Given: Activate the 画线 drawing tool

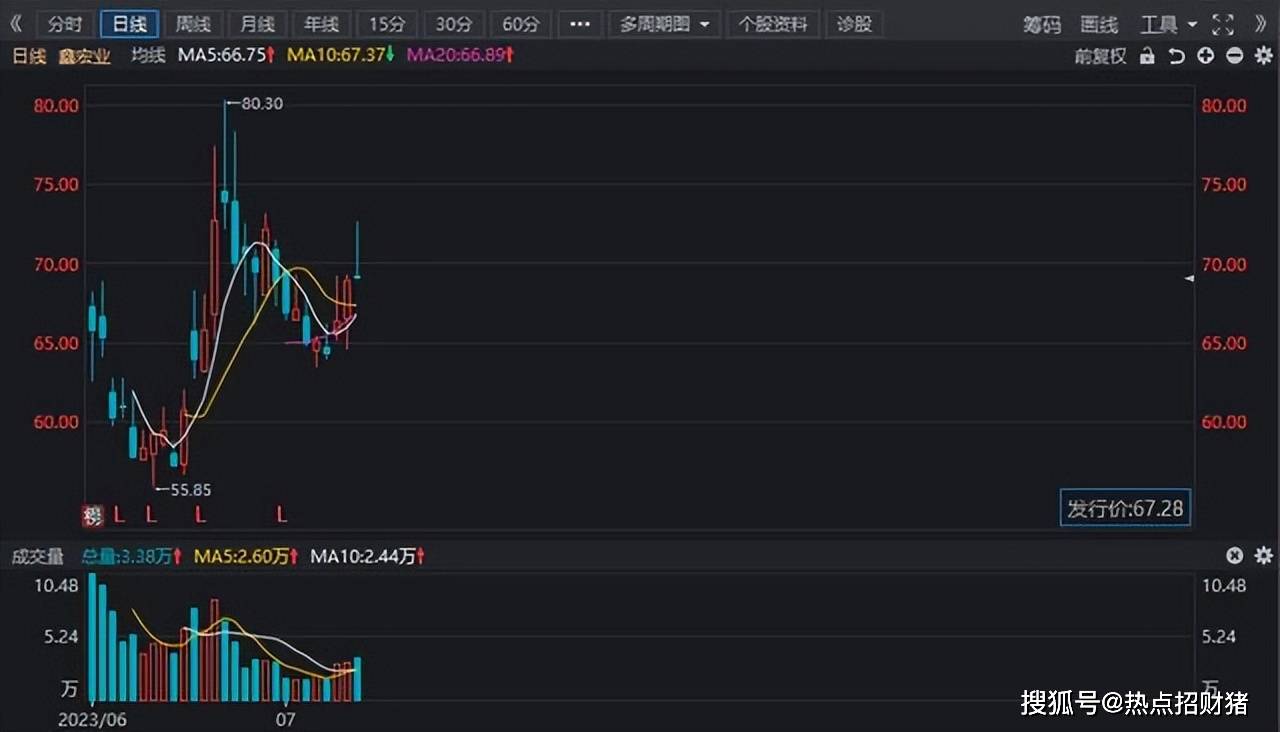Looking at the screenshot, I should click(x=1100, y=24).
